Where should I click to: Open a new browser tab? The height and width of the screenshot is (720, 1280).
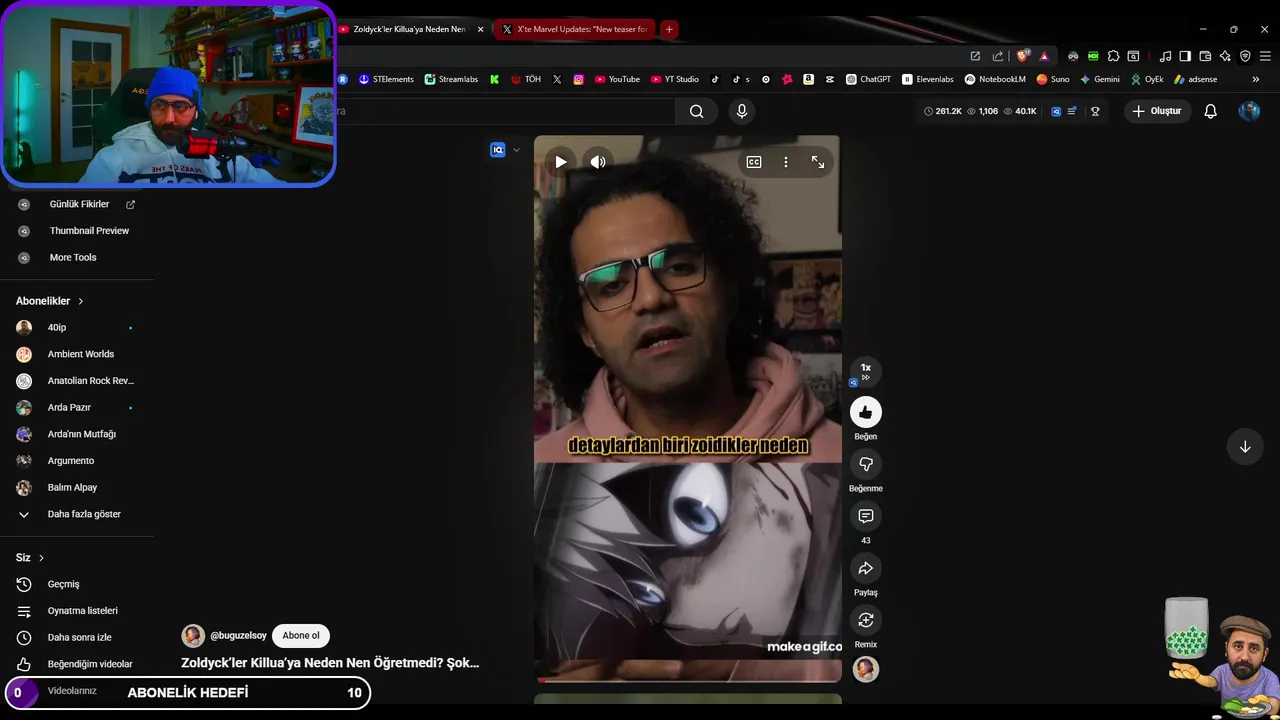669,29
